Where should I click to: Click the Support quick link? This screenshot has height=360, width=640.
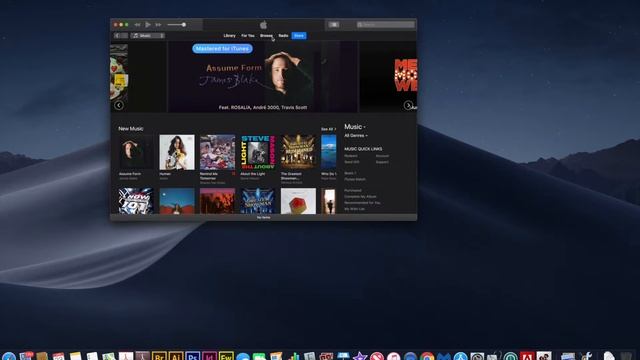point(382,162)
